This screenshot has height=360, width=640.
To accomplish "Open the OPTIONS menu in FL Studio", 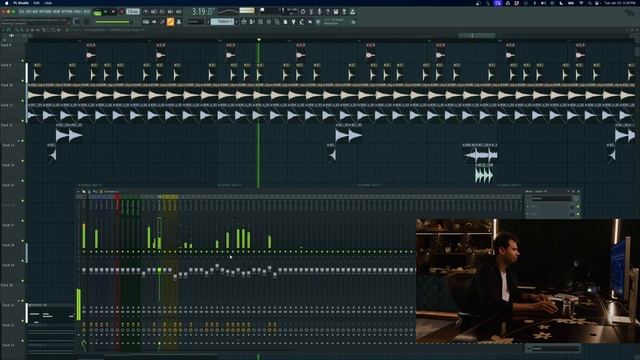I will click(66, 12).
